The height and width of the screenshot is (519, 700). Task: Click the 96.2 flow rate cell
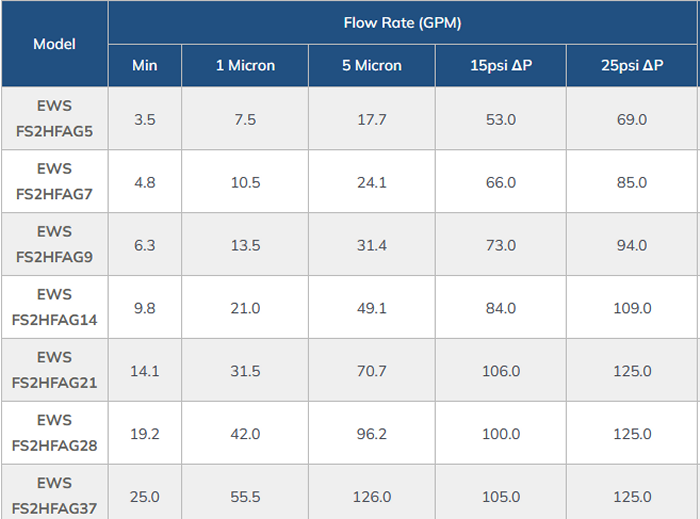372,434
